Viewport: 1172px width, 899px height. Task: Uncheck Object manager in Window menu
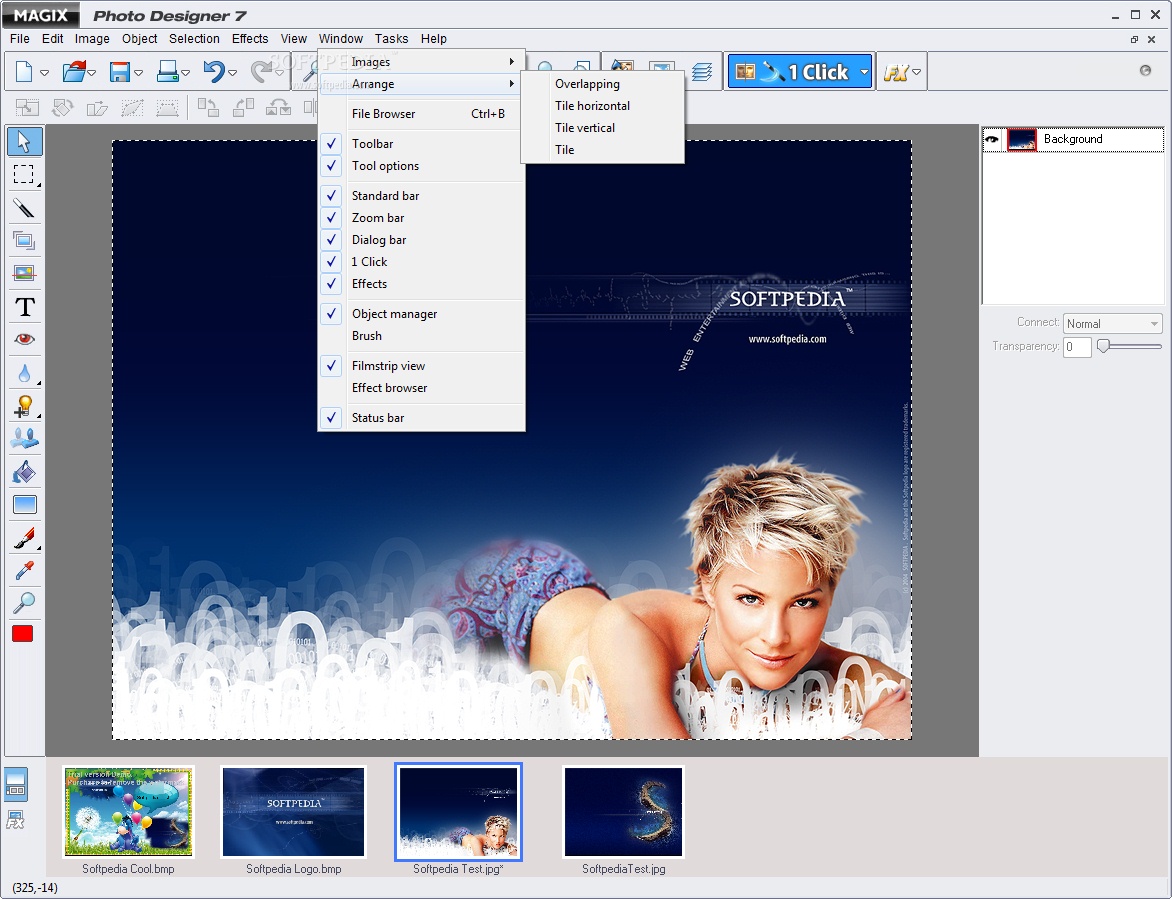tap(422, 314)
